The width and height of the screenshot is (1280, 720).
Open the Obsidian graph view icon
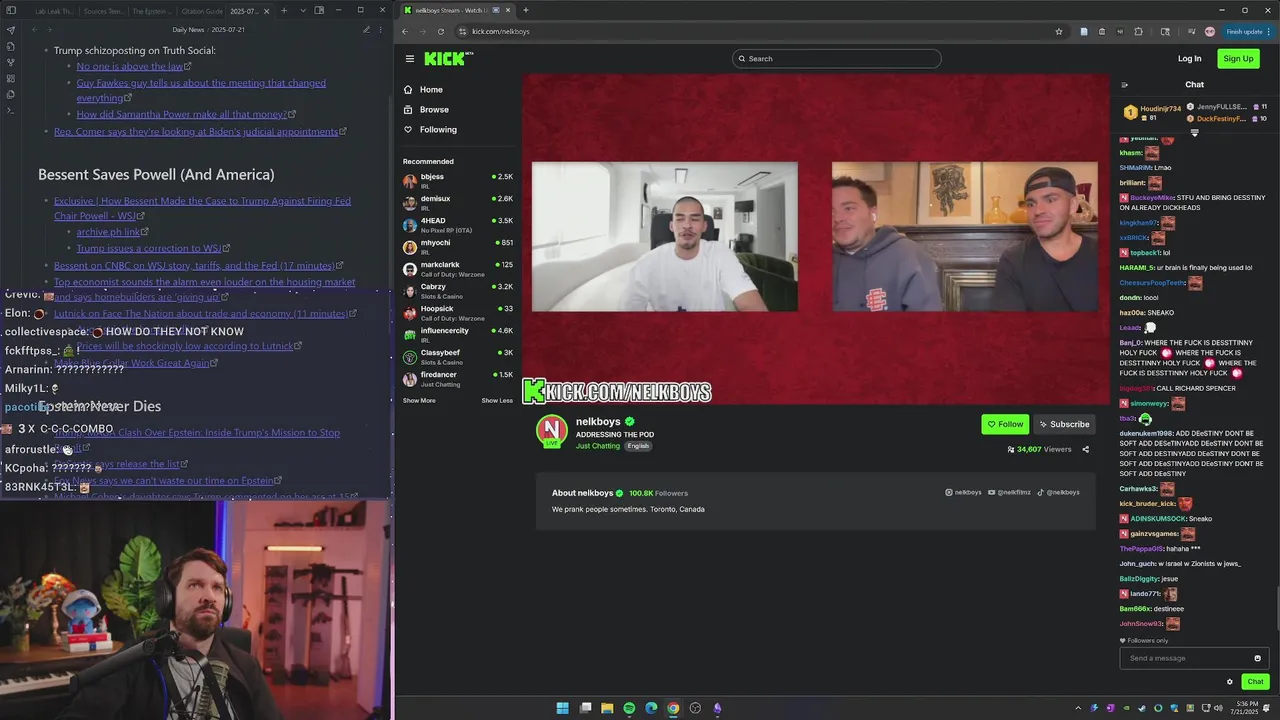coord(10,62)
